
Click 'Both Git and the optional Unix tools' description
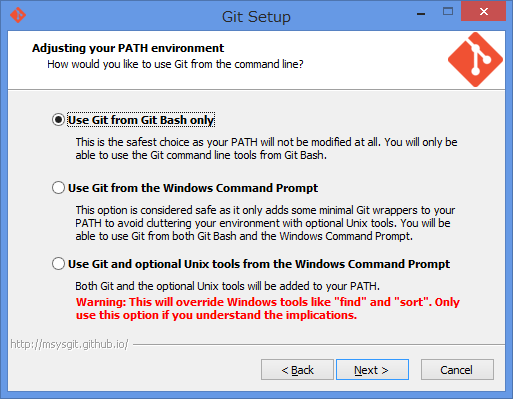(227, 286)
